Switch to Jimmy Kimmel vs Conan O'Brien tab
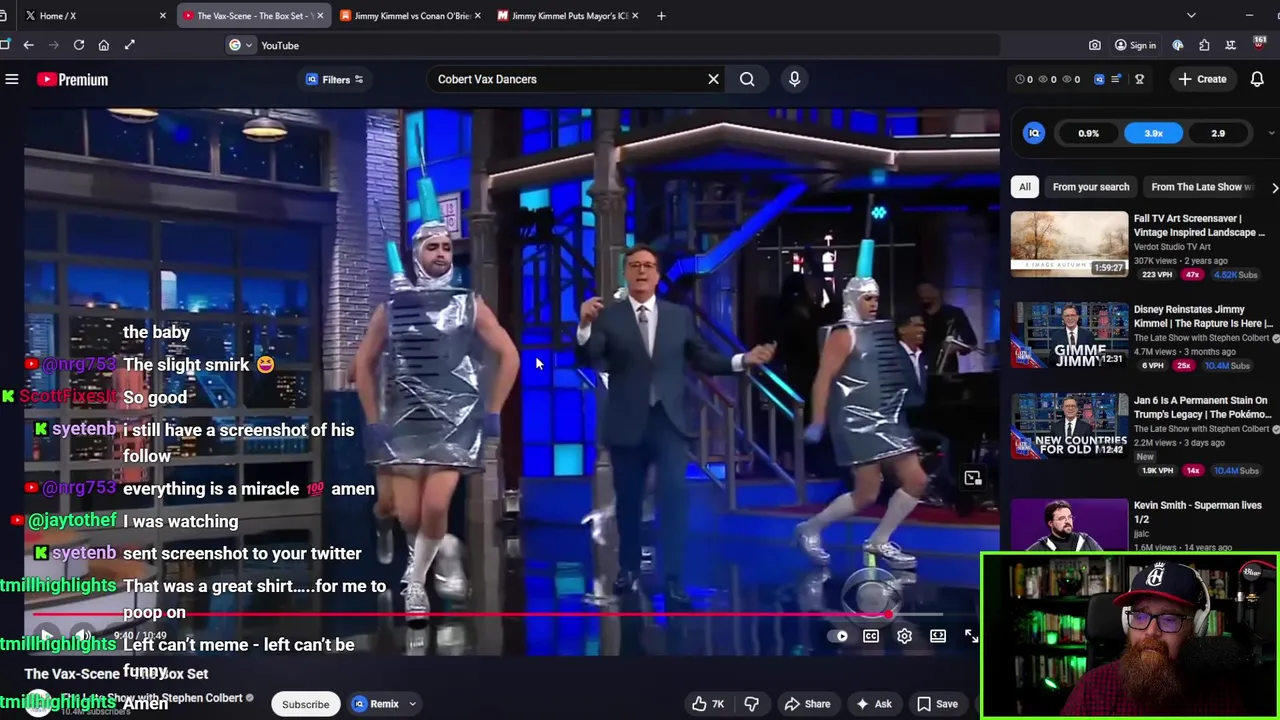1280x720 pixels. point(410,16)
